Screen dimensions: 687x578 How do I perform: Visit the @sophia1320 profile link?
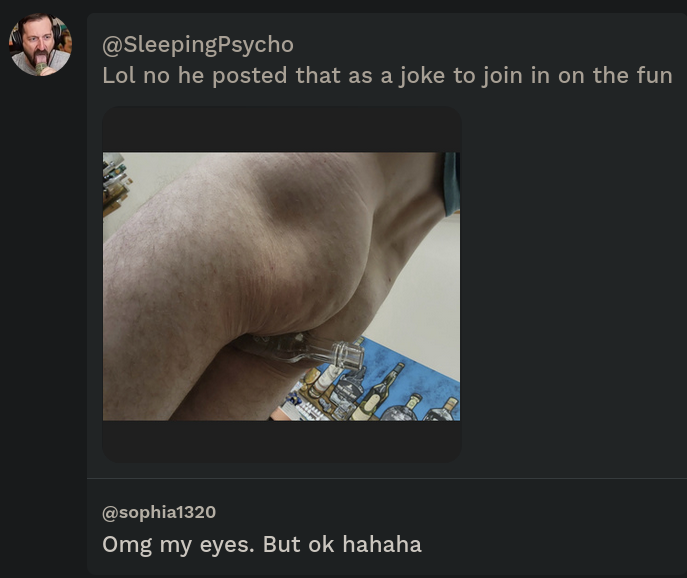click(159, 512)
